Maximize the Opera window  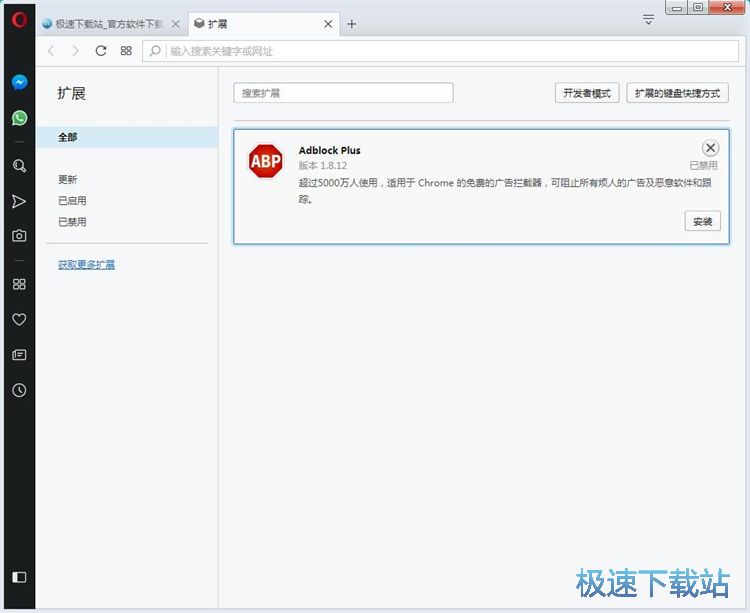click(698, 7)
